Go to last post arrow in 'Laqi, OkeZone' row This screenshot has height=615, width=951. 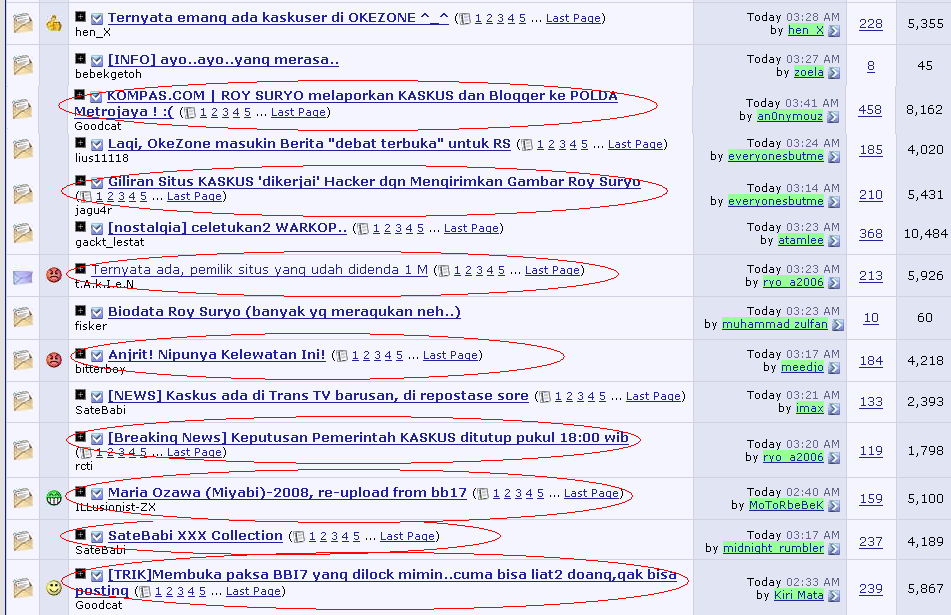(834, 157)
